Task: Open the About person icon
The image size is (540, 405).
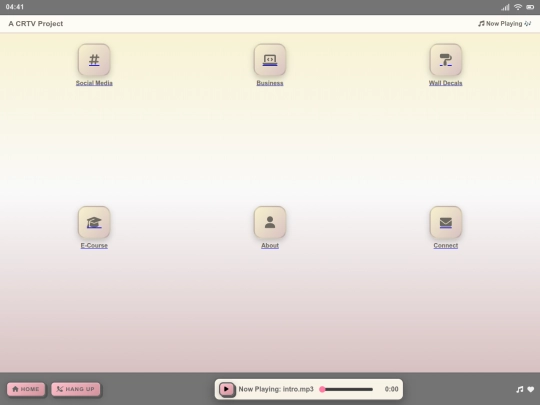Action: pyautogui.click(x=270, y=222)
